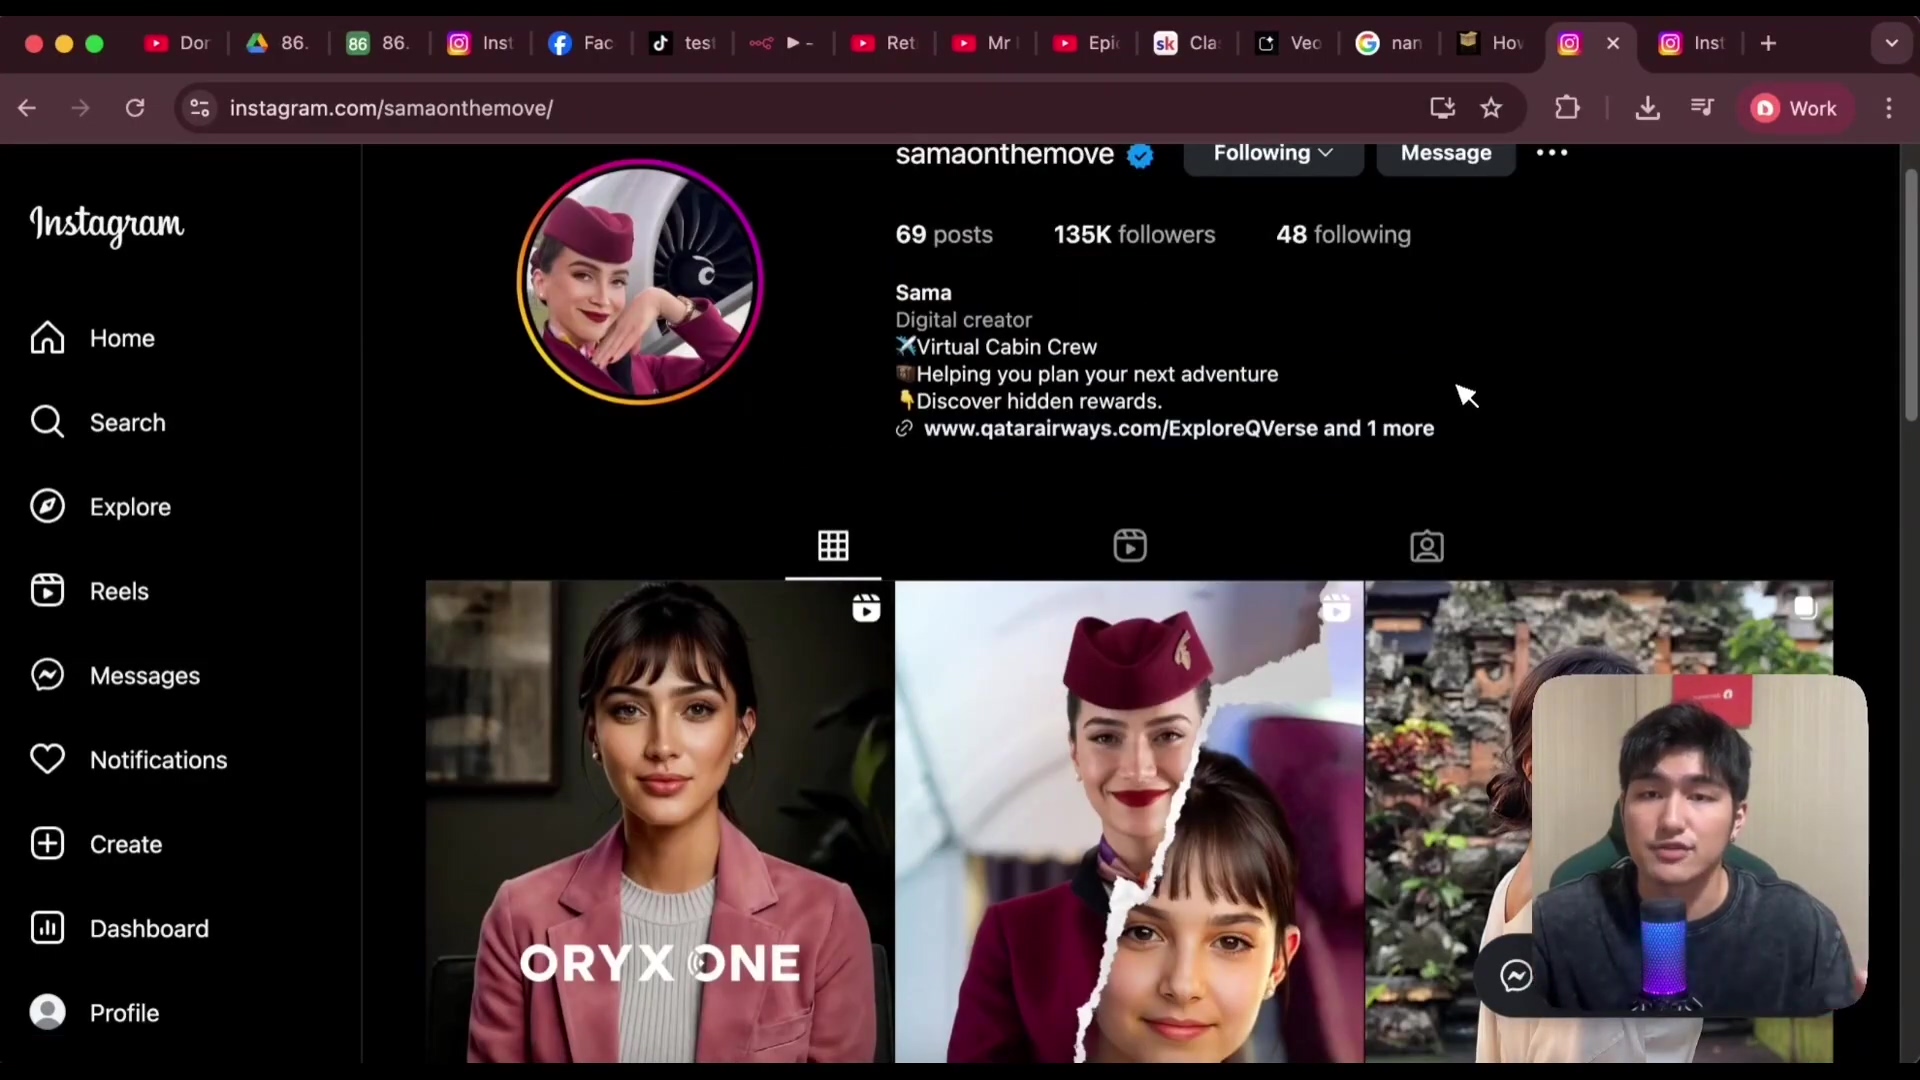This screenshot has height=1080, width=1920.
Task: Click the Notifications heart icon
Action: pyautogui.click(x=47, y=760)
